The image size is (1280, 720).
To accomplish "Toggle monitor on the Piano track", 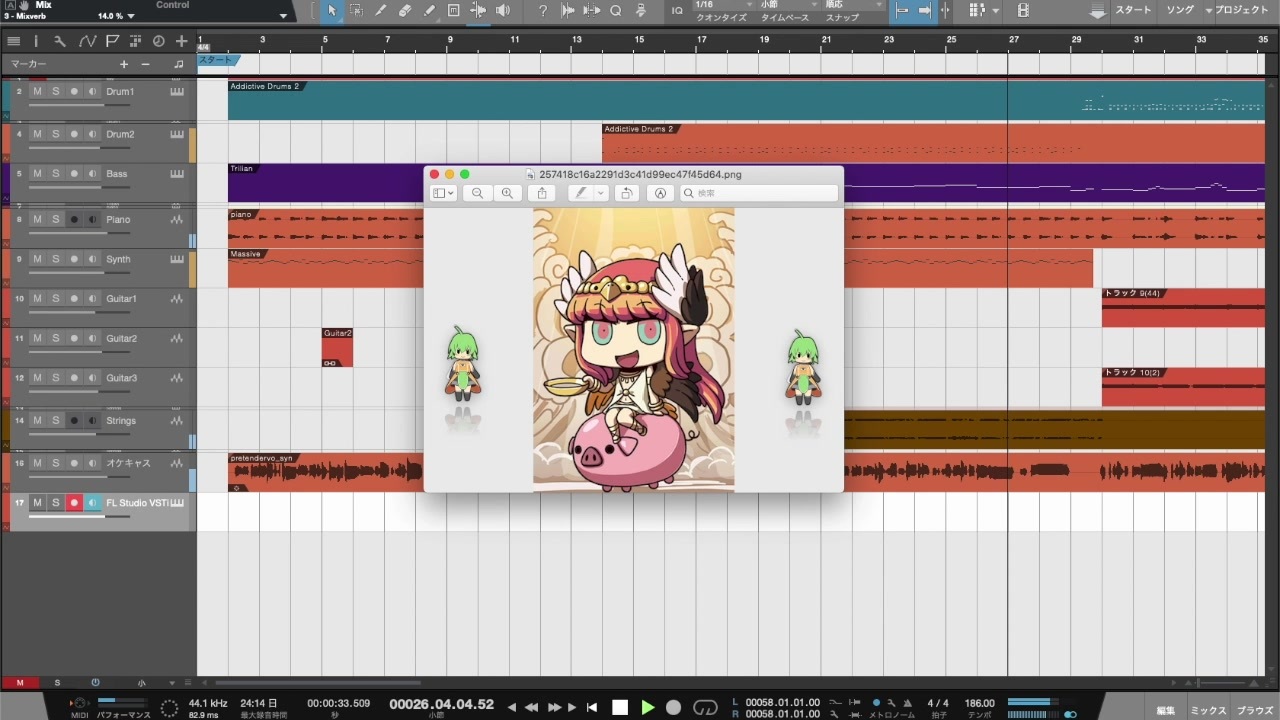I will (x=92, y=220).
